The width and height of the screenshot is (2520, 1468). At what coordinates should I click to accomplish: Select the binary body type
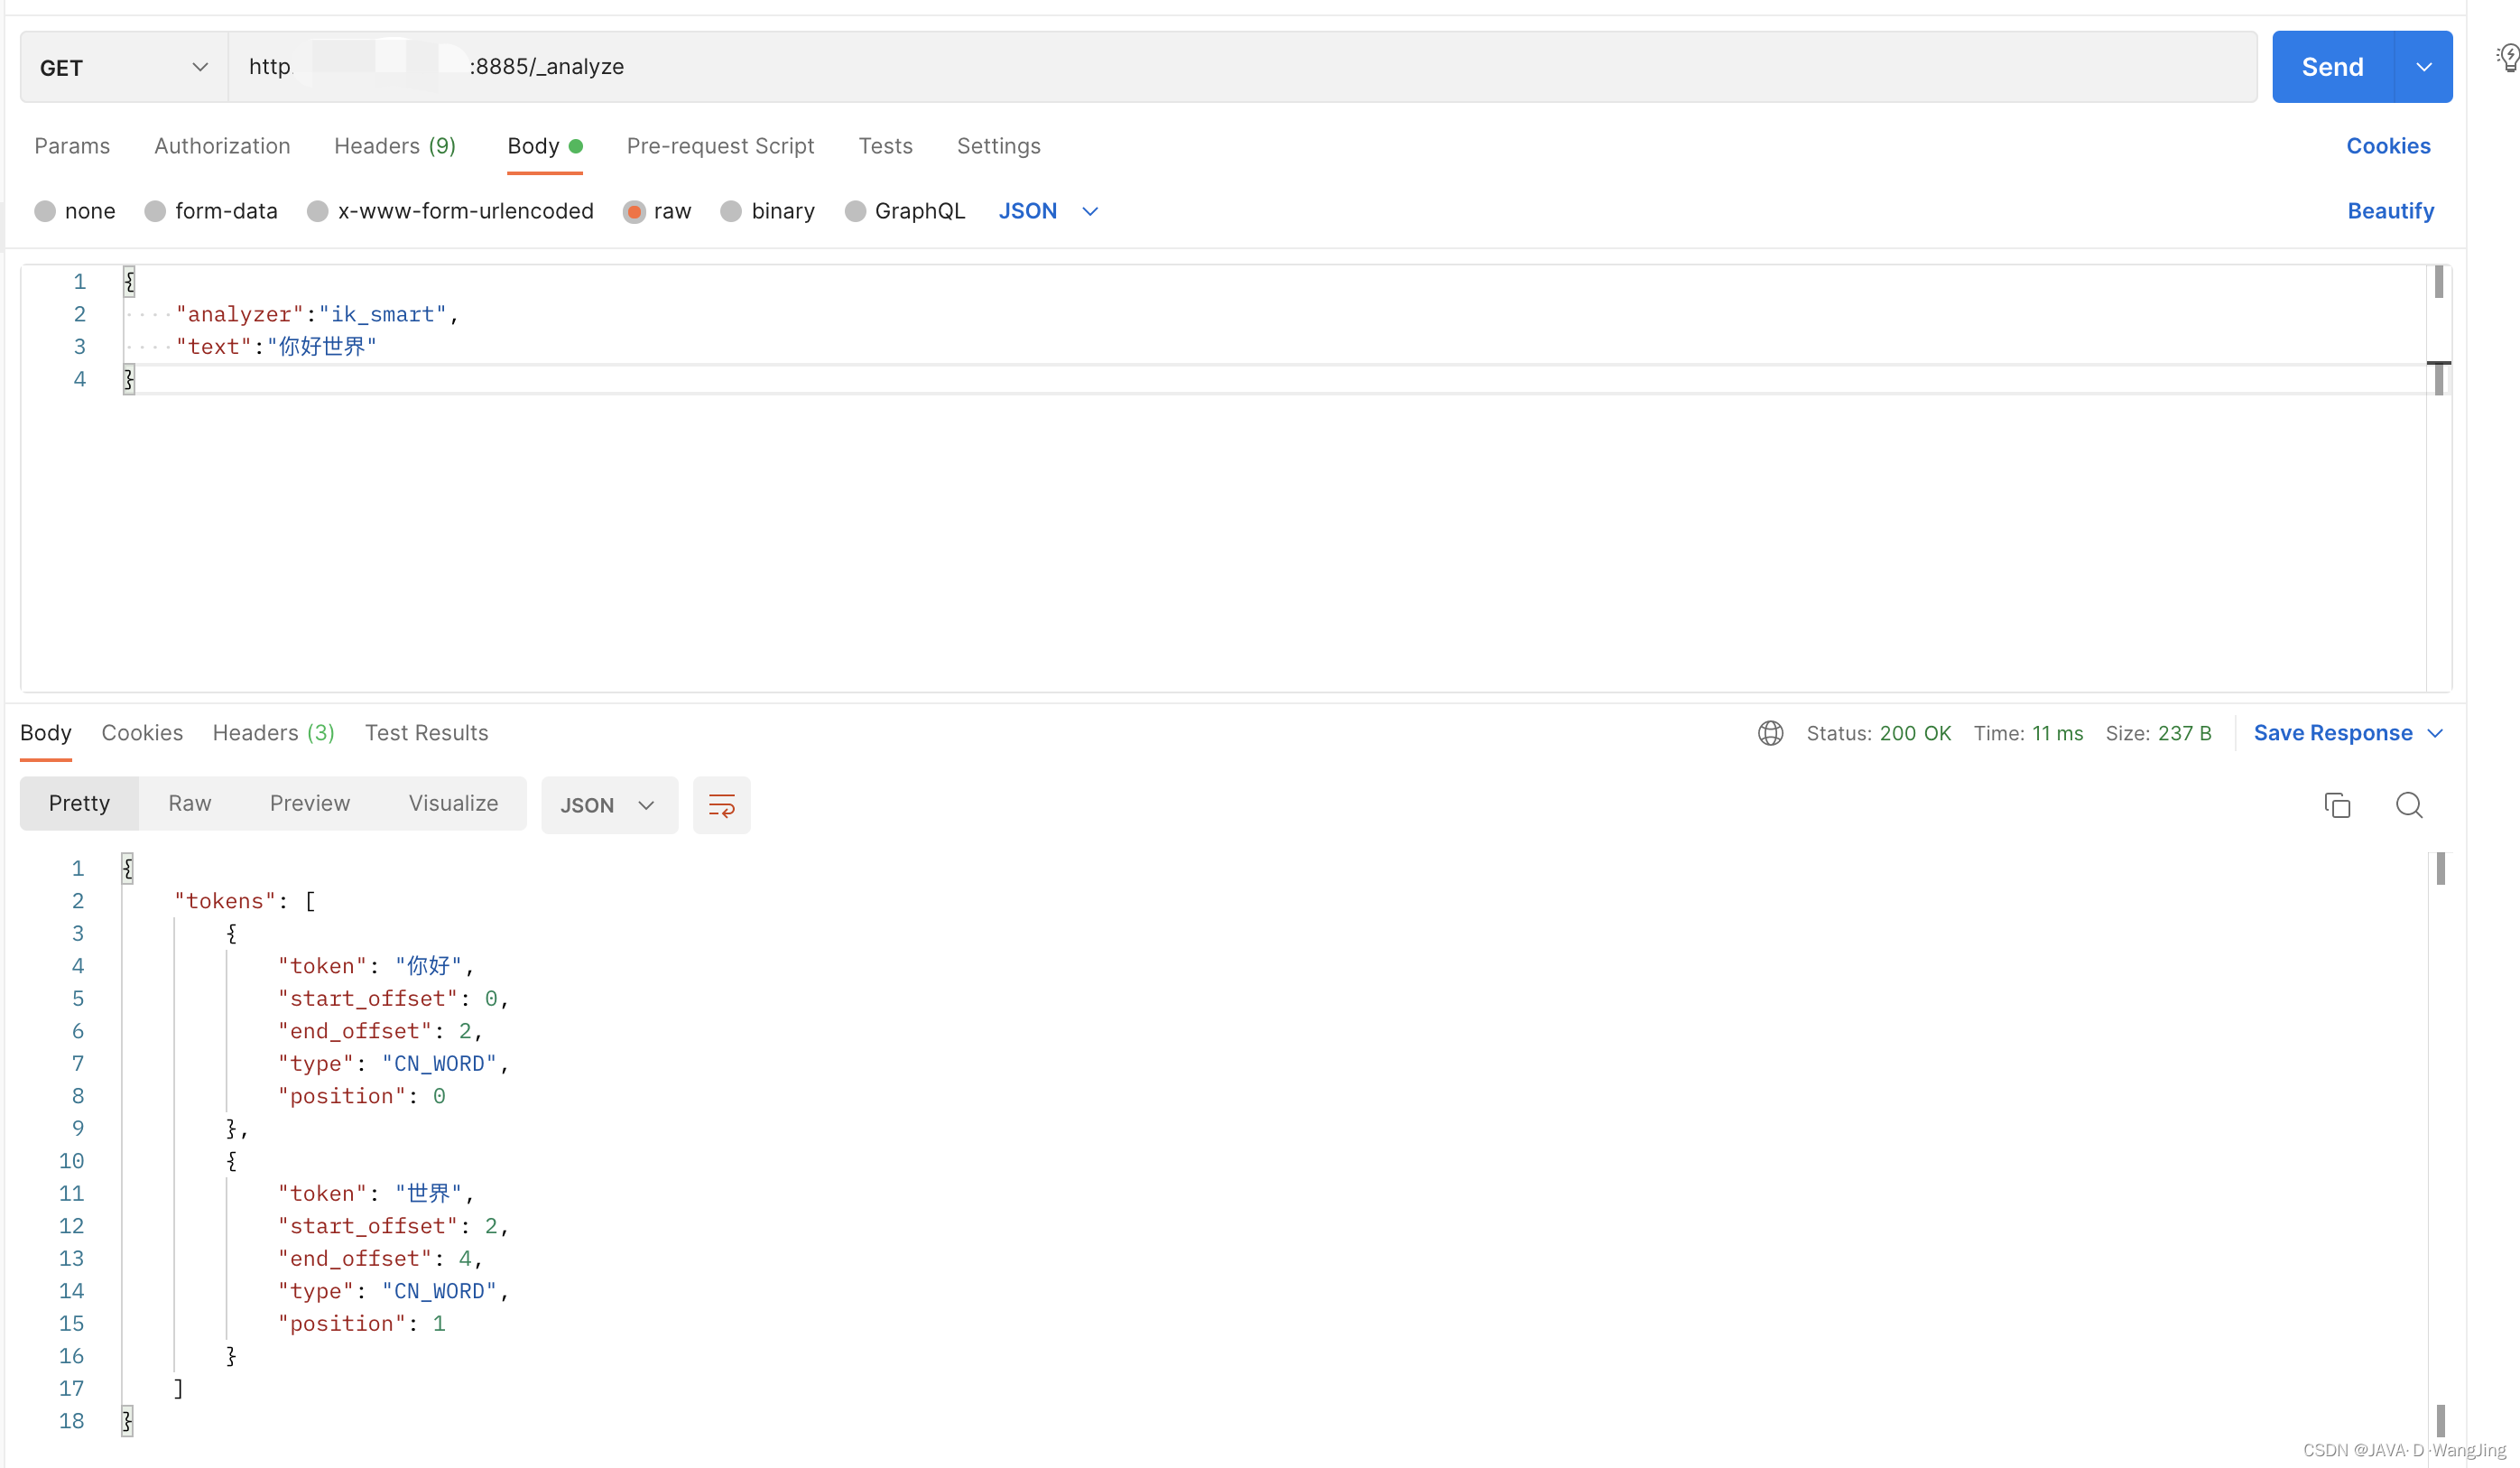click(x=767, y=211)
